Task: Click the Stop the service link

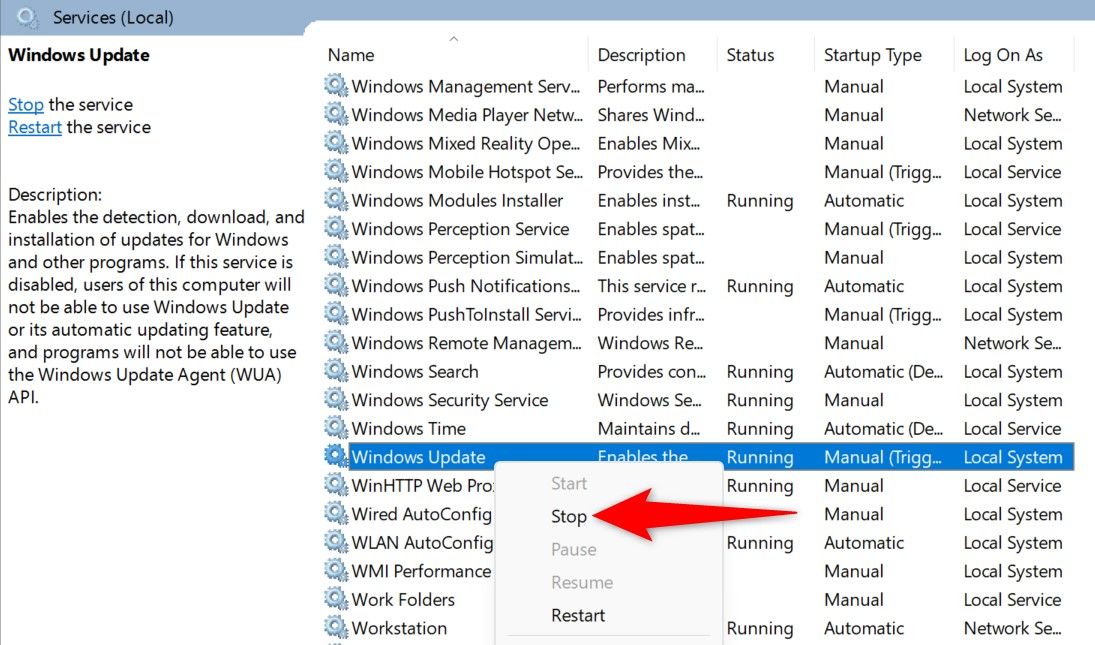Action: tap(26, 104)
